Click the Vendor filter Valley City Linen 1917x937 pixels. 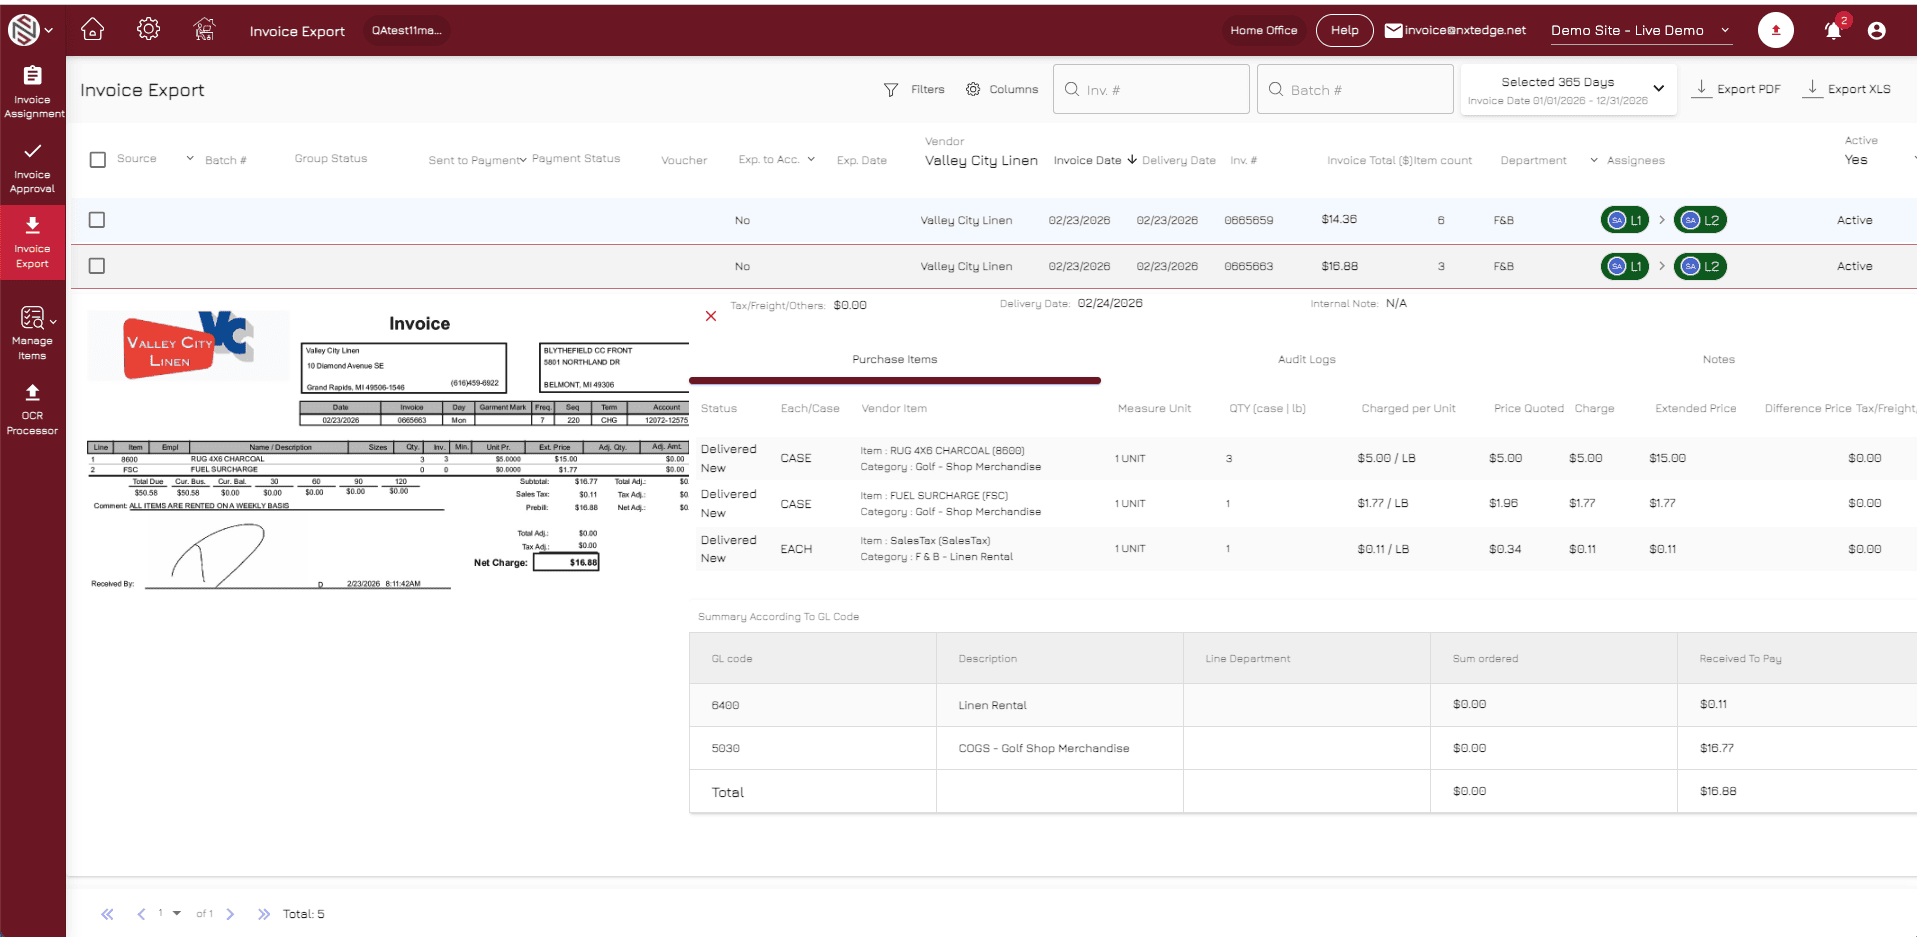(x=981, y=160)
